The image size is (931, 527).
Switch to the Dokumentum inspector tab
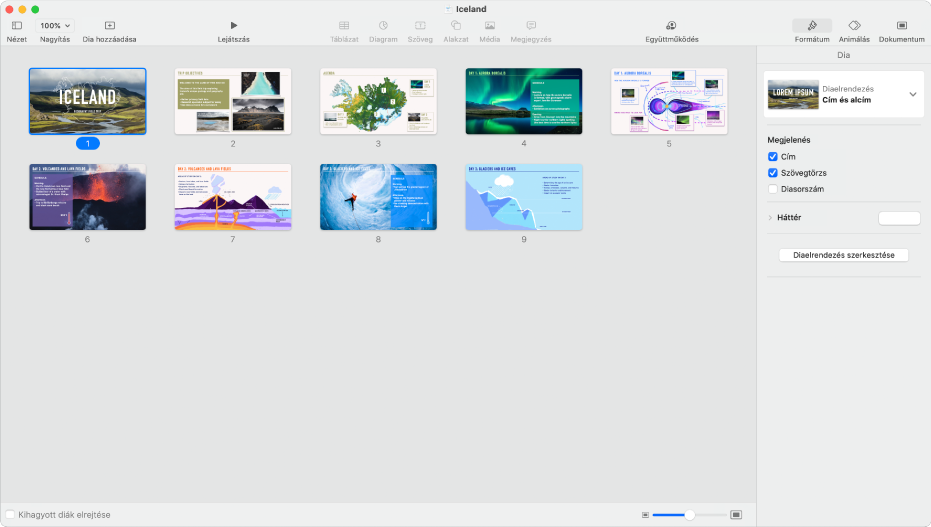[901, 26]
